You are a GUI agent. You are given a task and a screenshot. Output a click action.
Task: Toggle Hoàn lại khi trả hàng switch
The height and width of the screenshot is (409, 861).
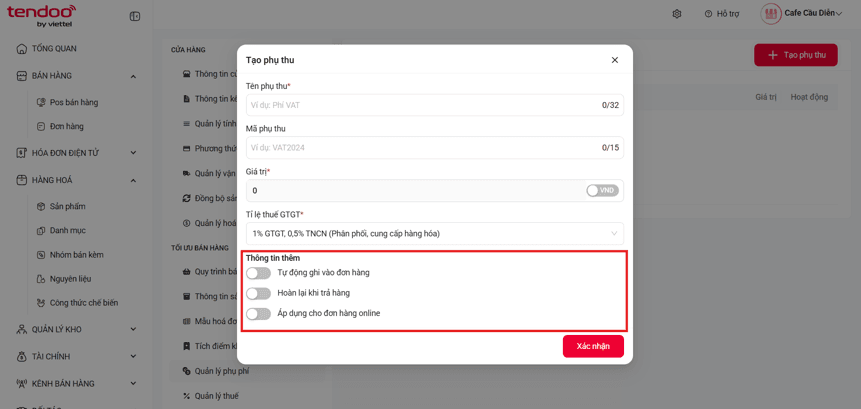coord(258,293)
